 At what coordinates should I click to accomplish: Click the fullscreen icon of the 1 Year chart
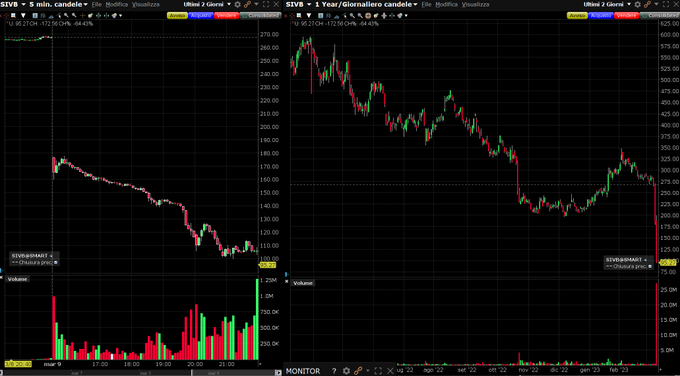(666, 4)
